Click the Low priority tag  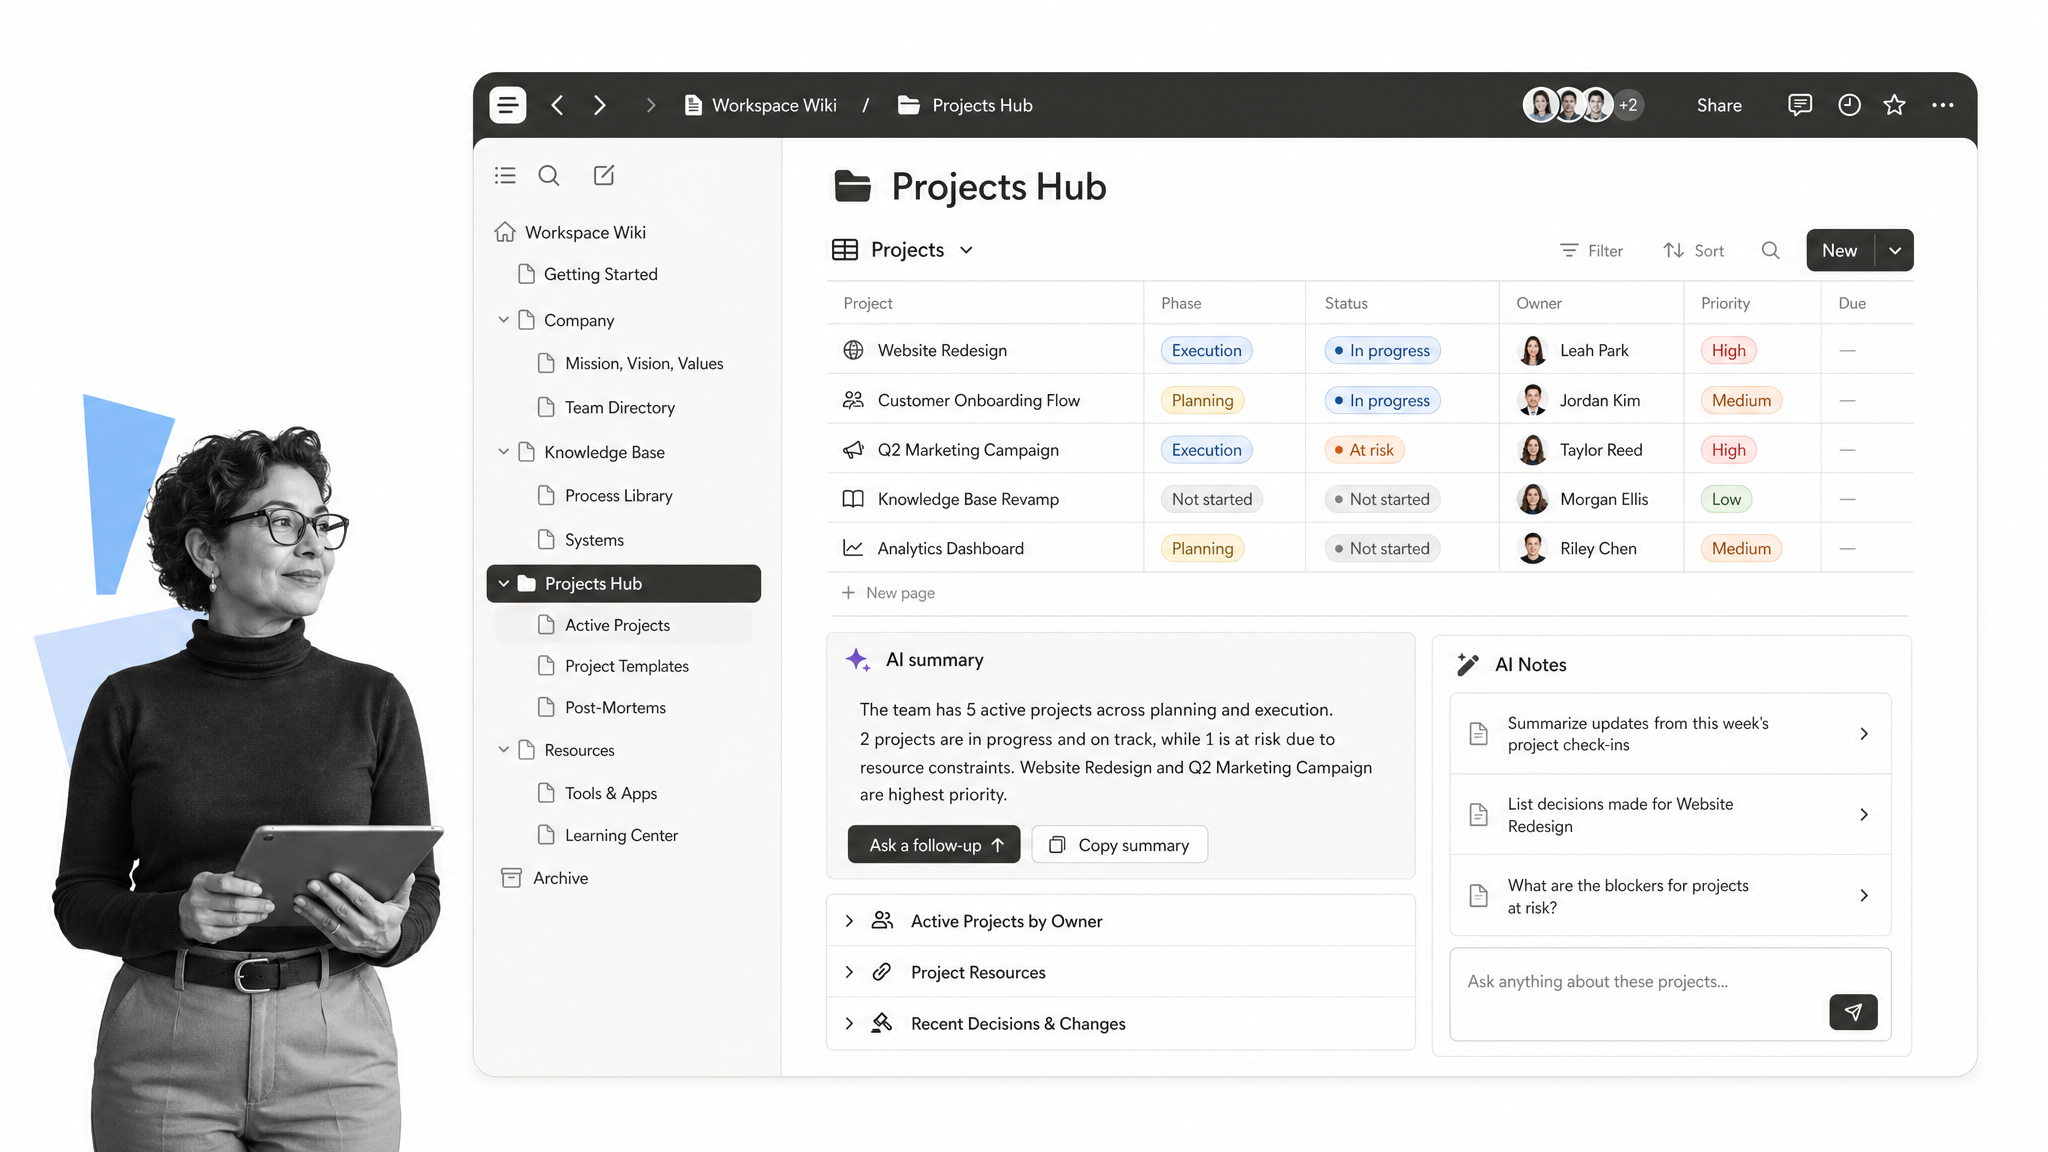click(x=1726, y=499)
